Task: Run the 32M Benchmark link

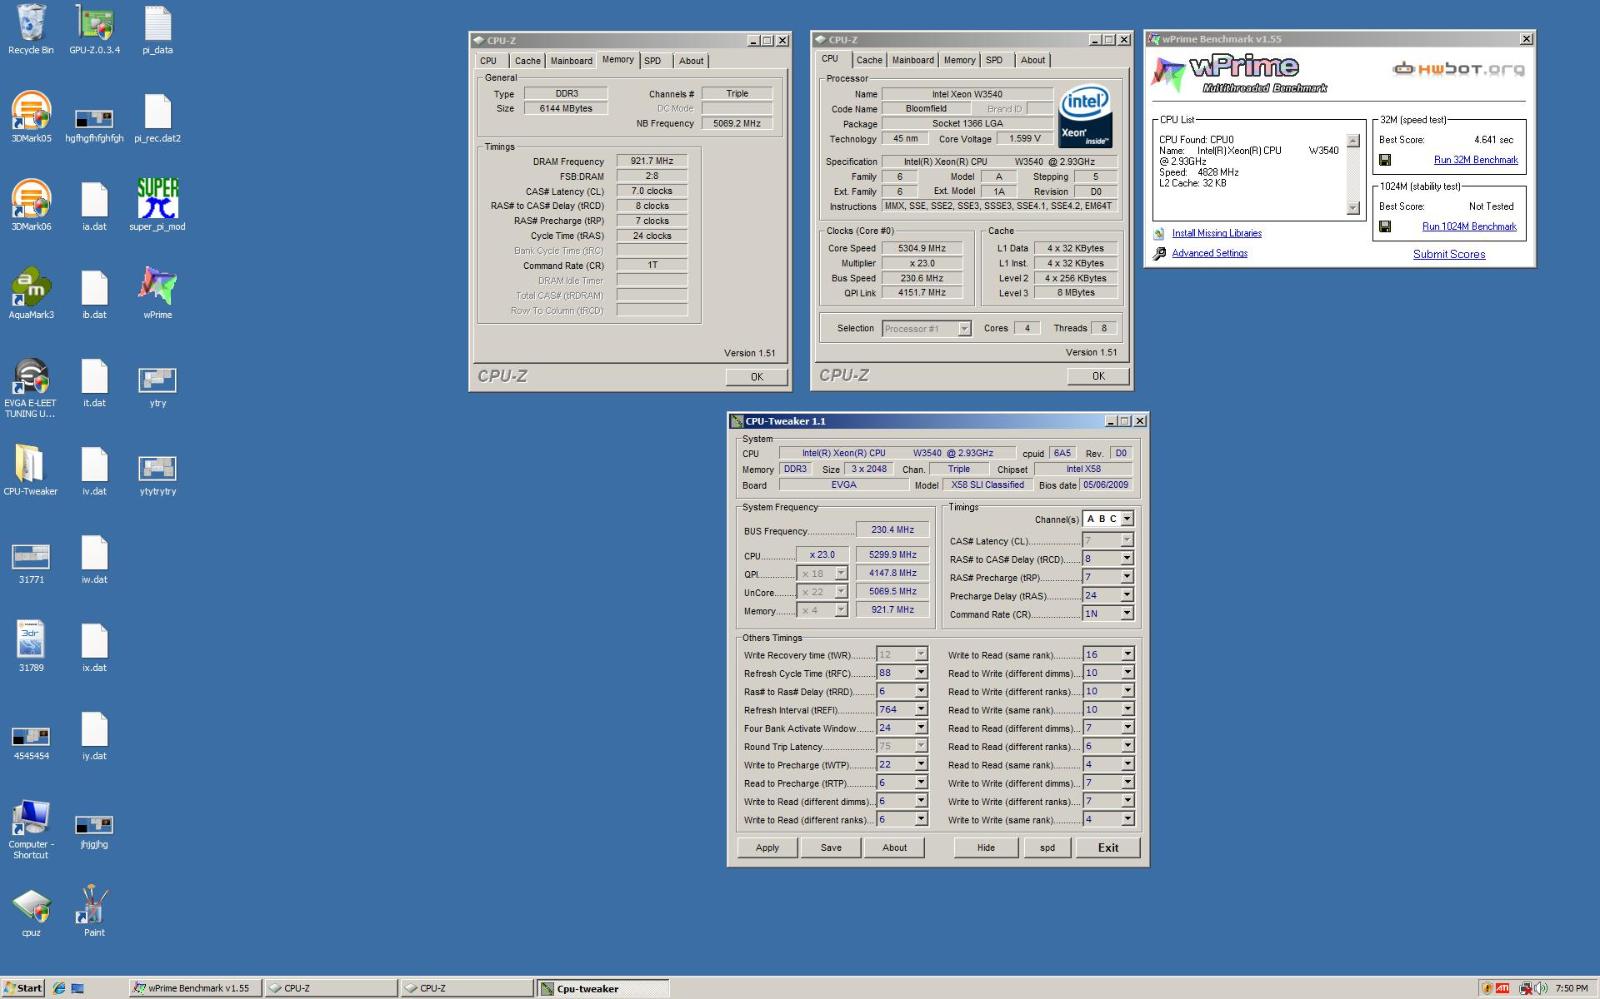Action: click(1475, 160)
